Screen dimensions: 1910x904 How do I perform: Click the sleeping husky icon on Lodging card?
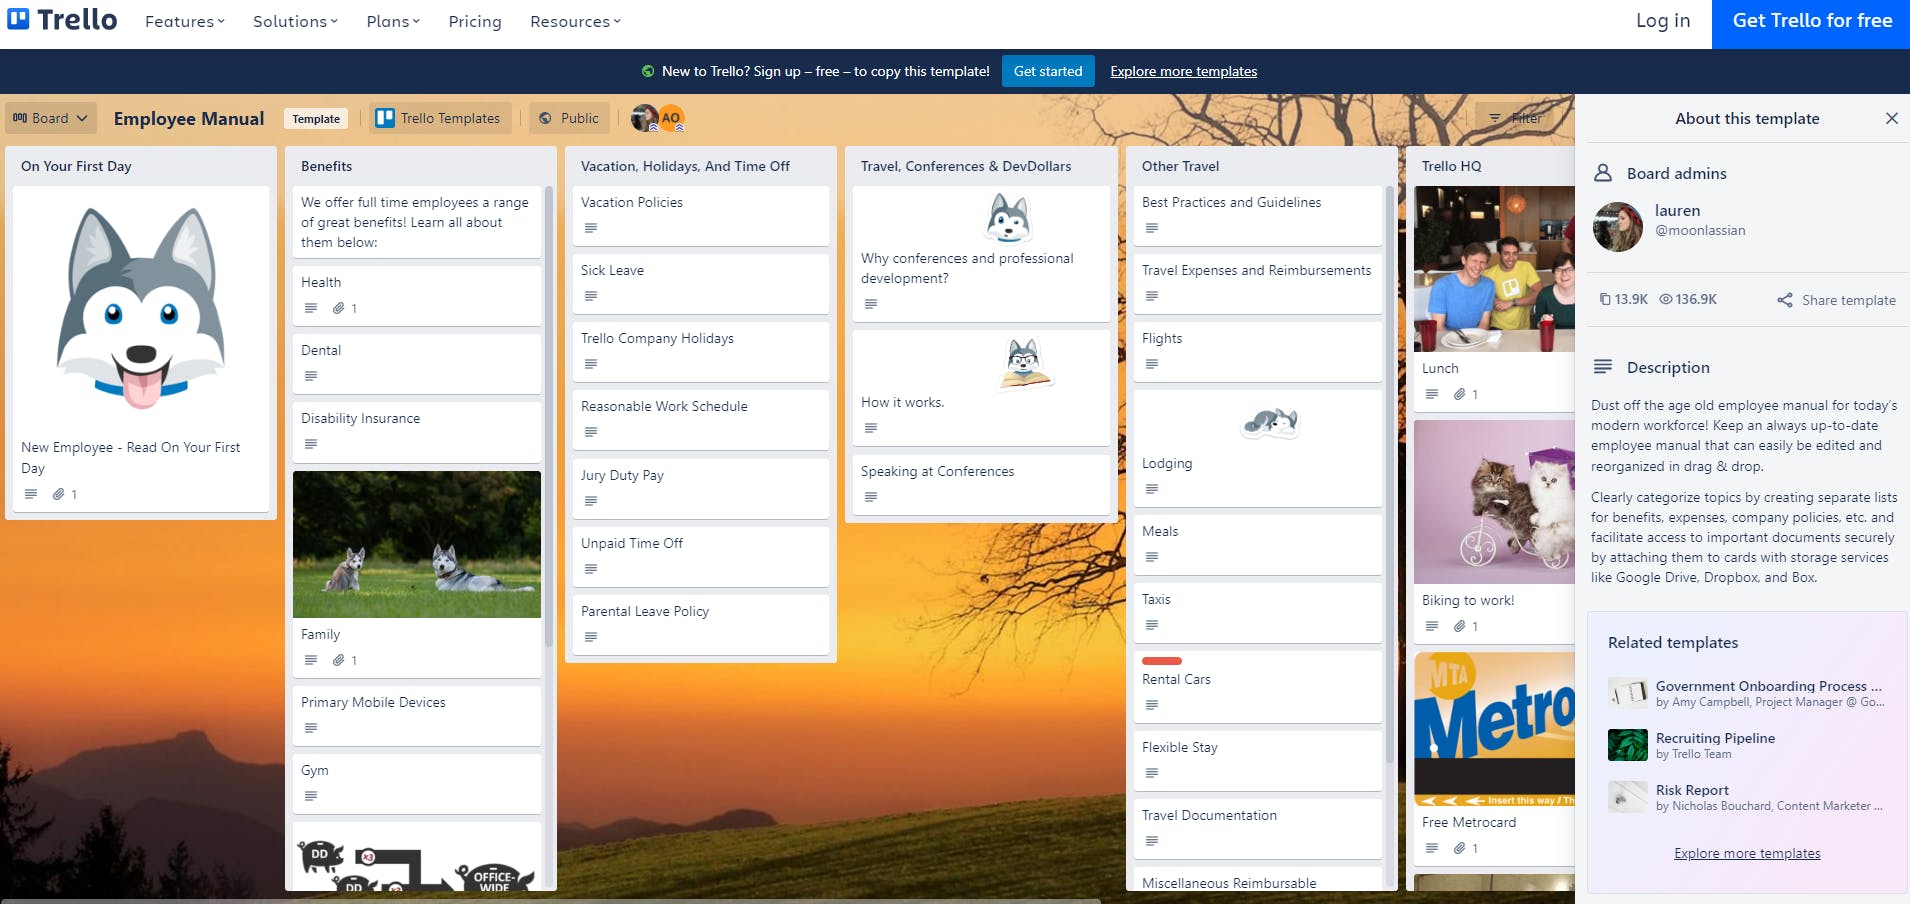1270,423
